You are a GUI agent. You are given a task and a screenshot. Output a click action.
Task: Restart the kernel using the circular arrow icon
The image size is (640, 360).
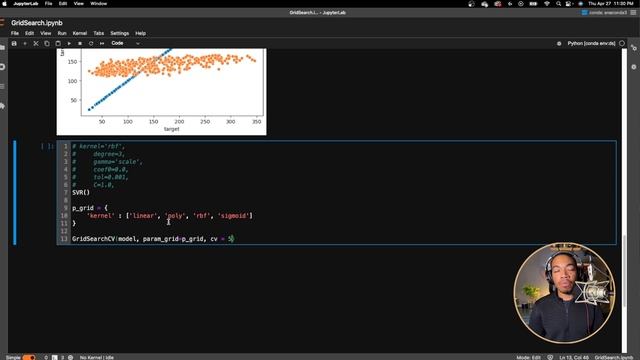point(91,43)
